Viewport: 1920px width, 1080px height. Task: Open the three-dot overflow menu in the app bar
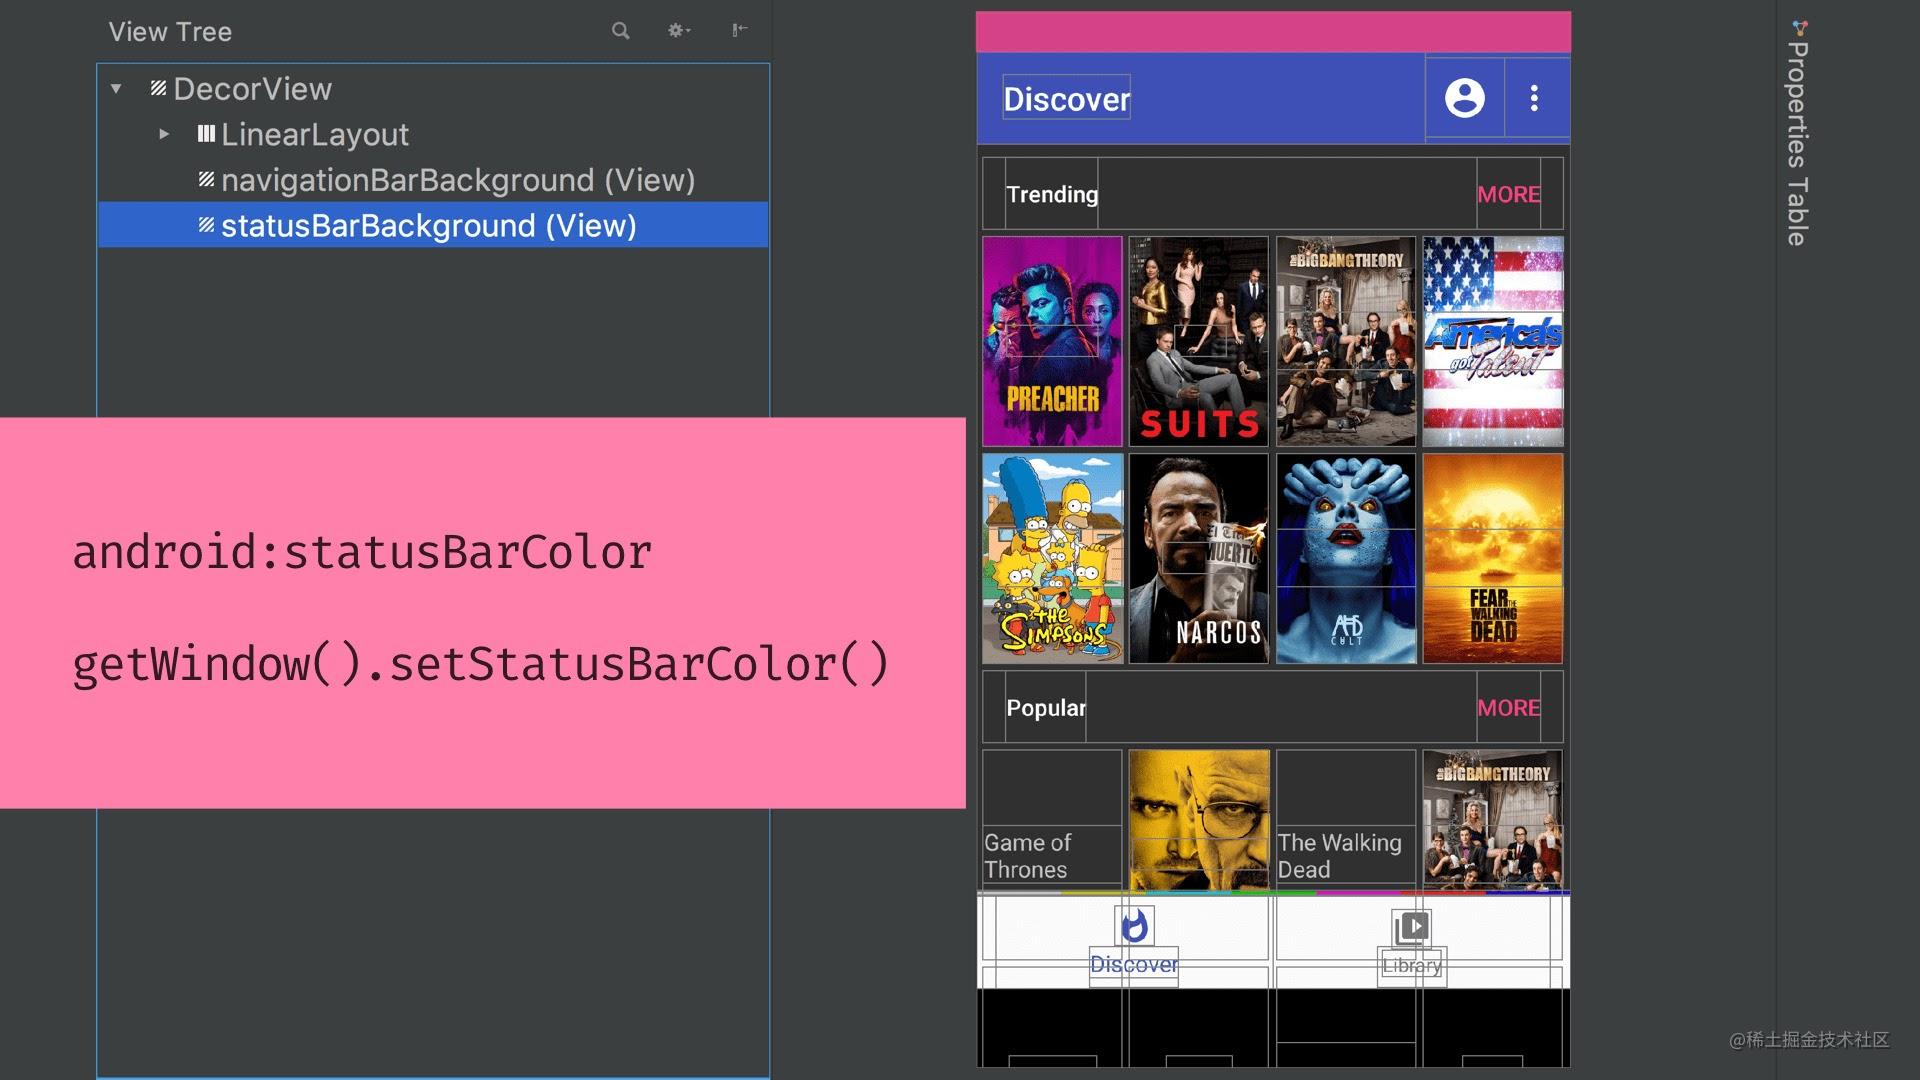pos(1533,98)
